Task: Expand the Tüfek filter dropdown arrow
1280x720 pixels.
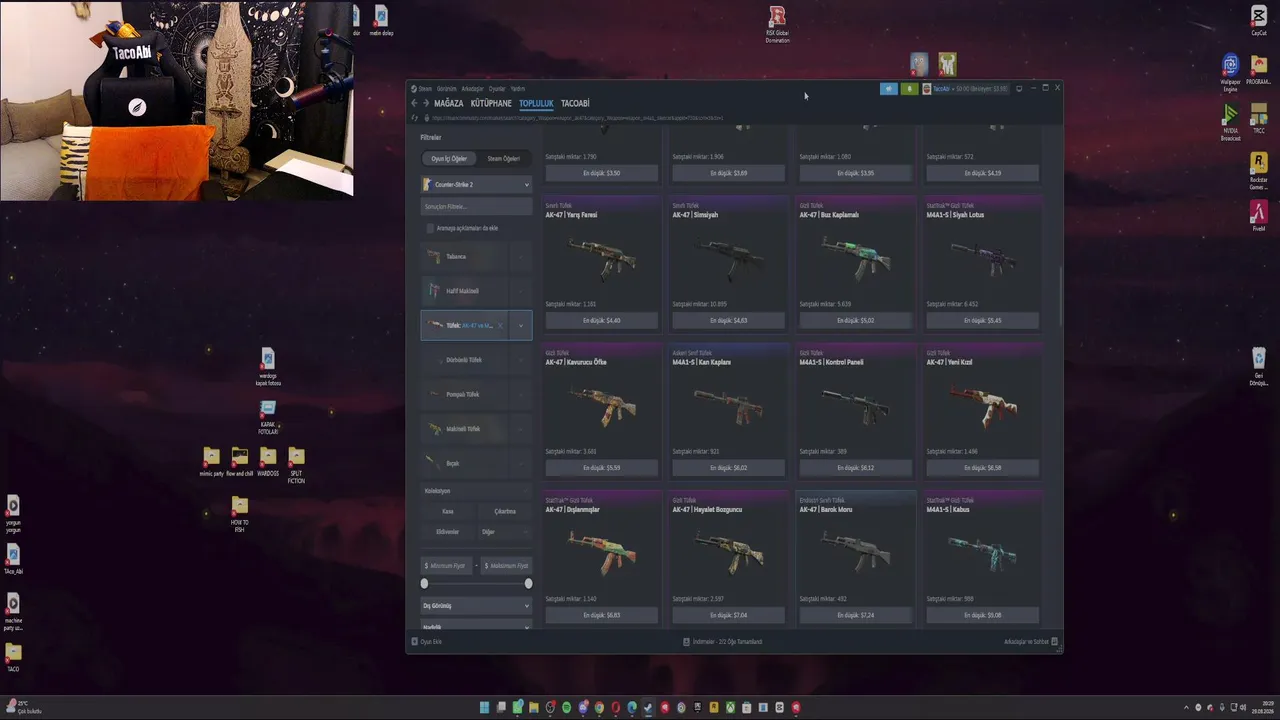Action: [520, 325]
